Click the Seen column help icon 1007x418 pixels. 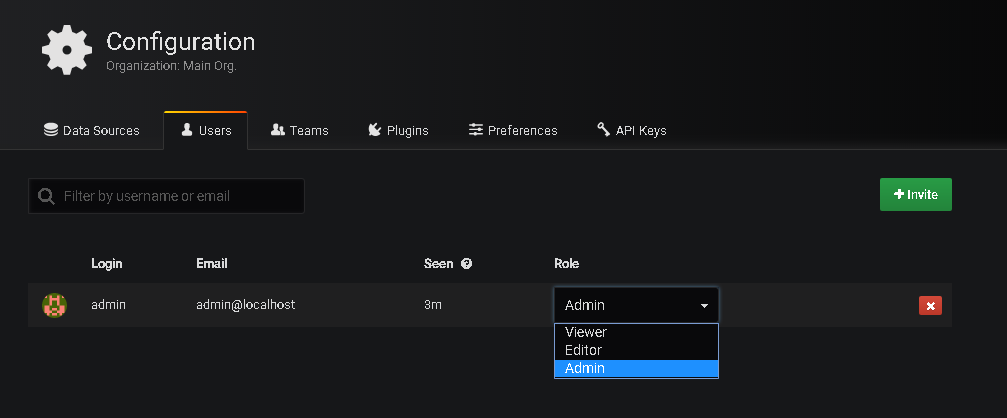click(466, 264)
